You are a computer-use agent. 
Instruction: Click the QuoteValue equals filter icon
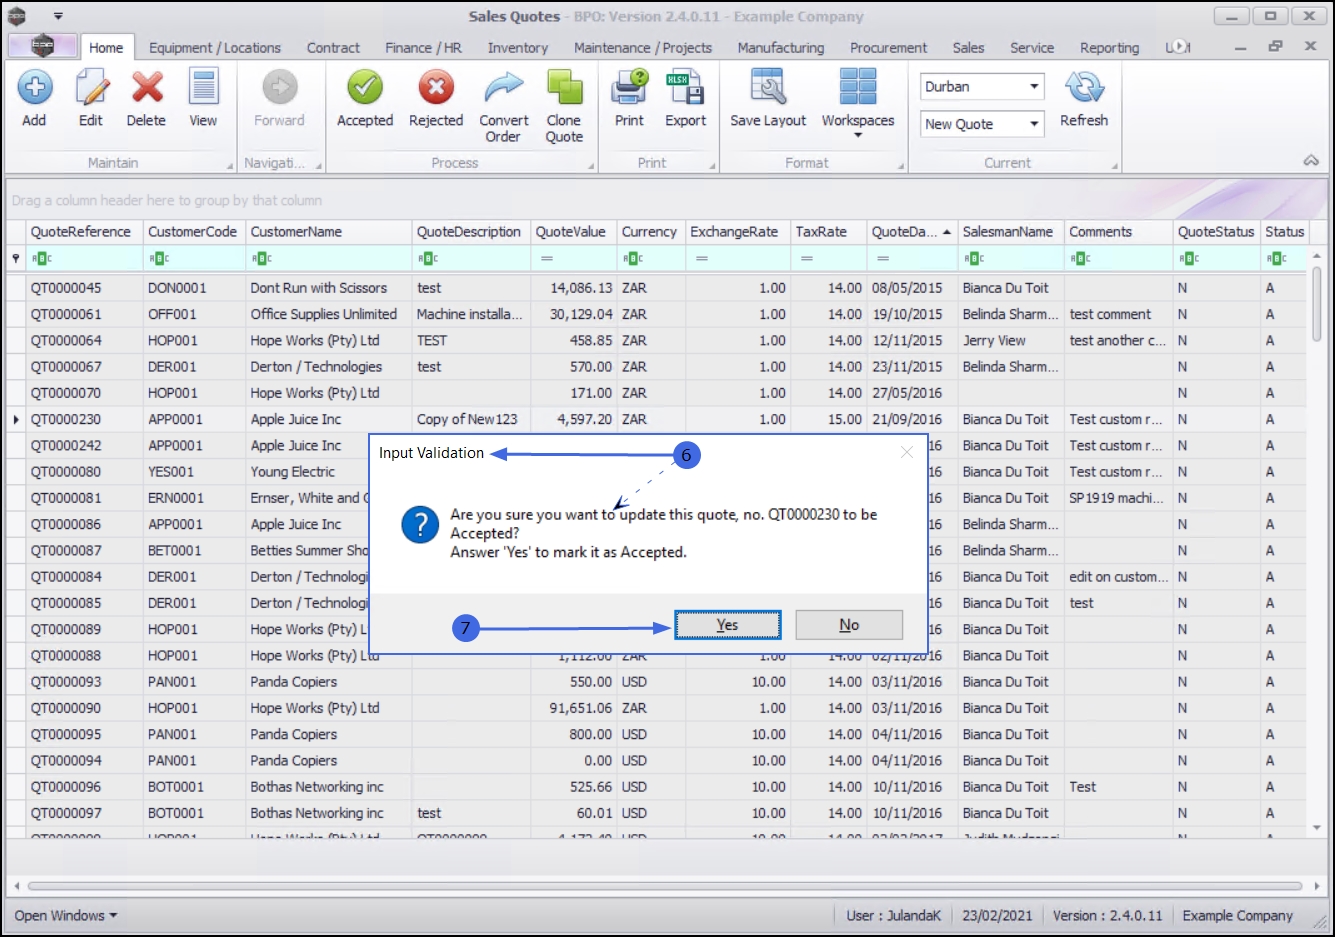pos(547,259)
